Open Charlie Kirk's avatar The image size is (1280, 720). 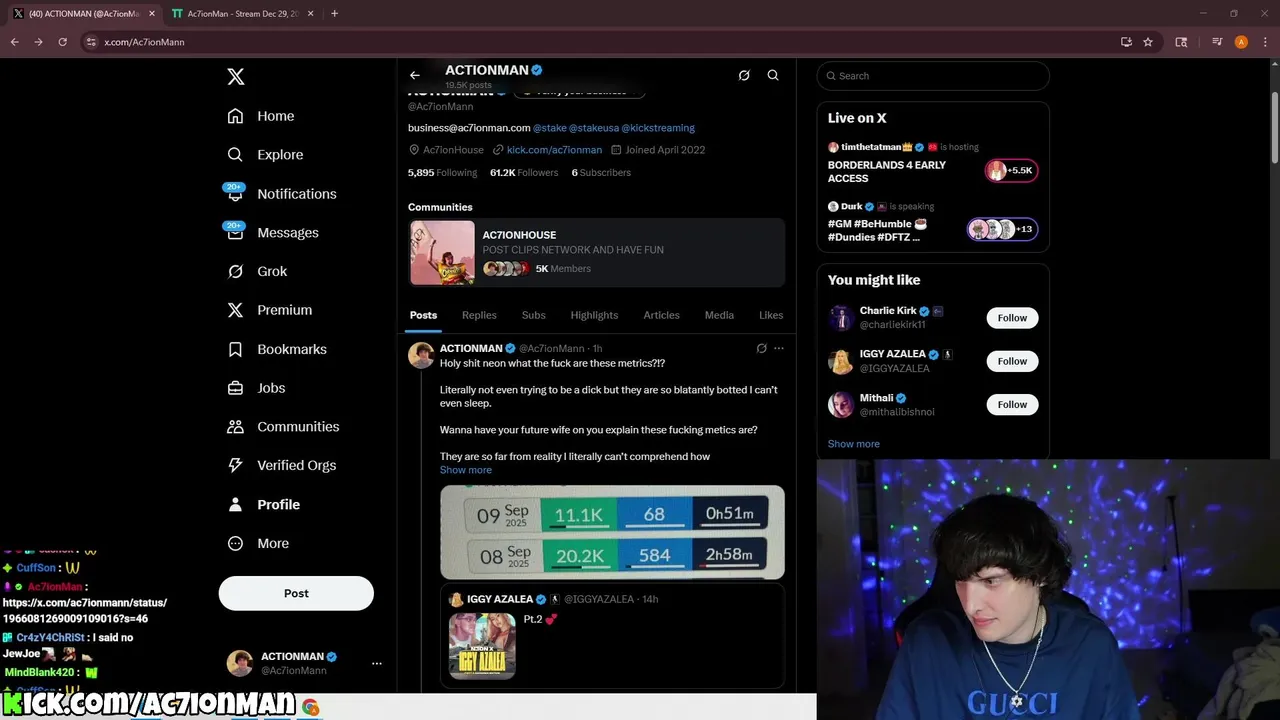841,318
